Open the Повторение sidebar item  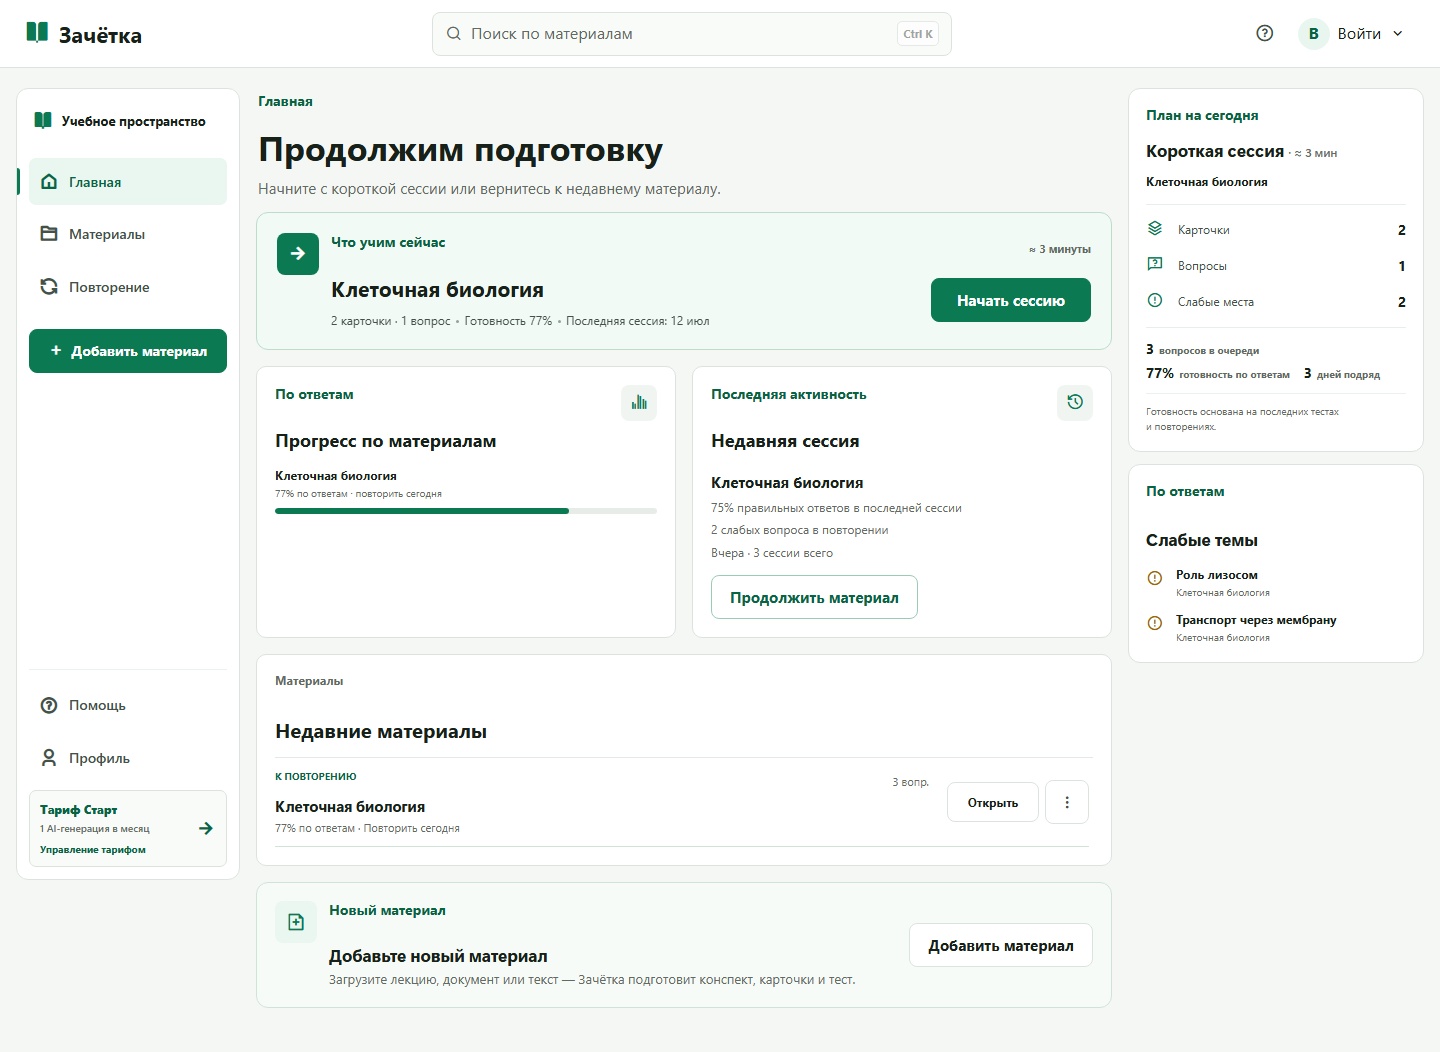pos(128,287)
